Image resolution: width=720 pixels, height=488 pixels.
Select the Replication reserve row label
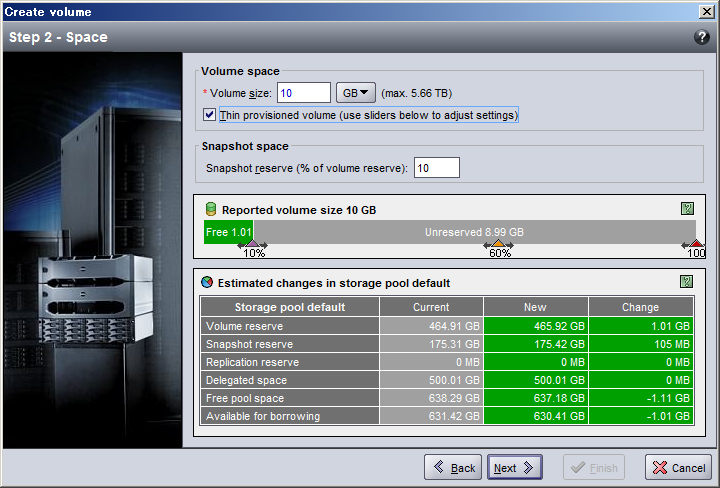coord(290,362)
